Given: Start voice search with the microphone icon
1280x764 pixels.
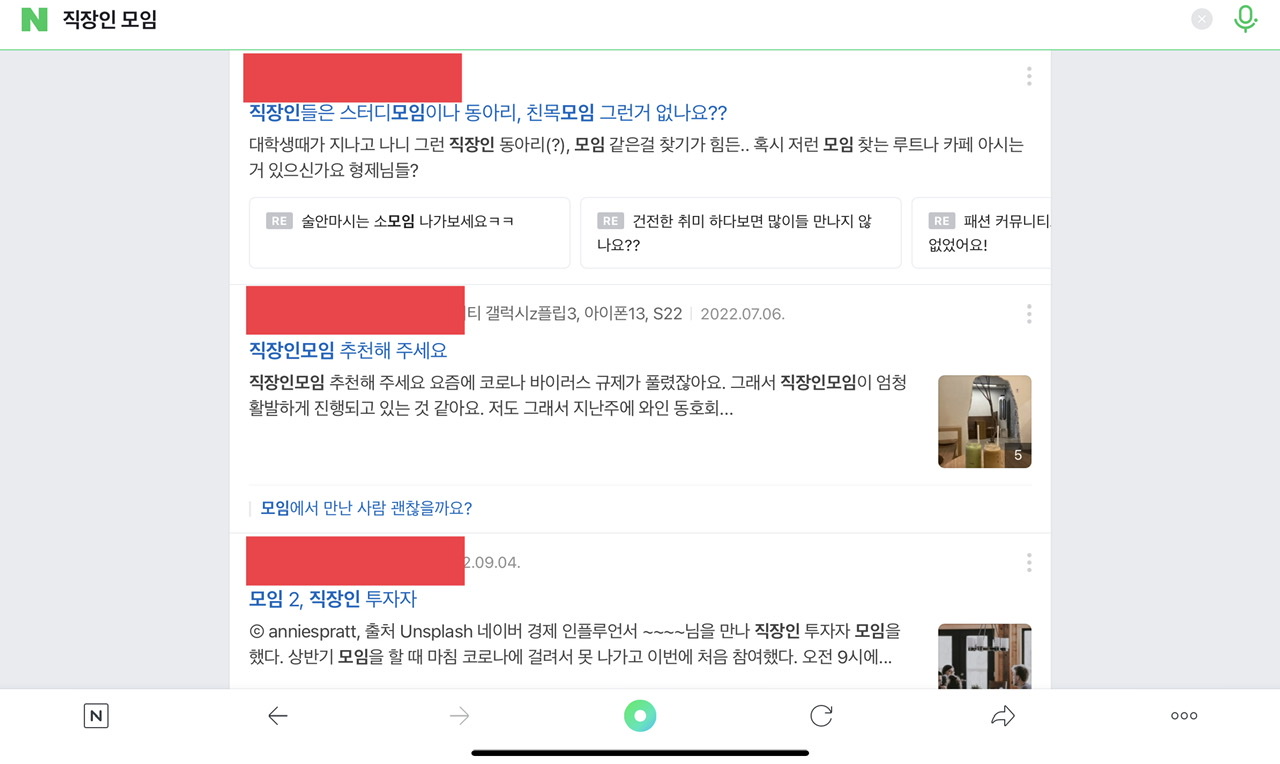Looking at the screenshot, I should [1245, 19].
